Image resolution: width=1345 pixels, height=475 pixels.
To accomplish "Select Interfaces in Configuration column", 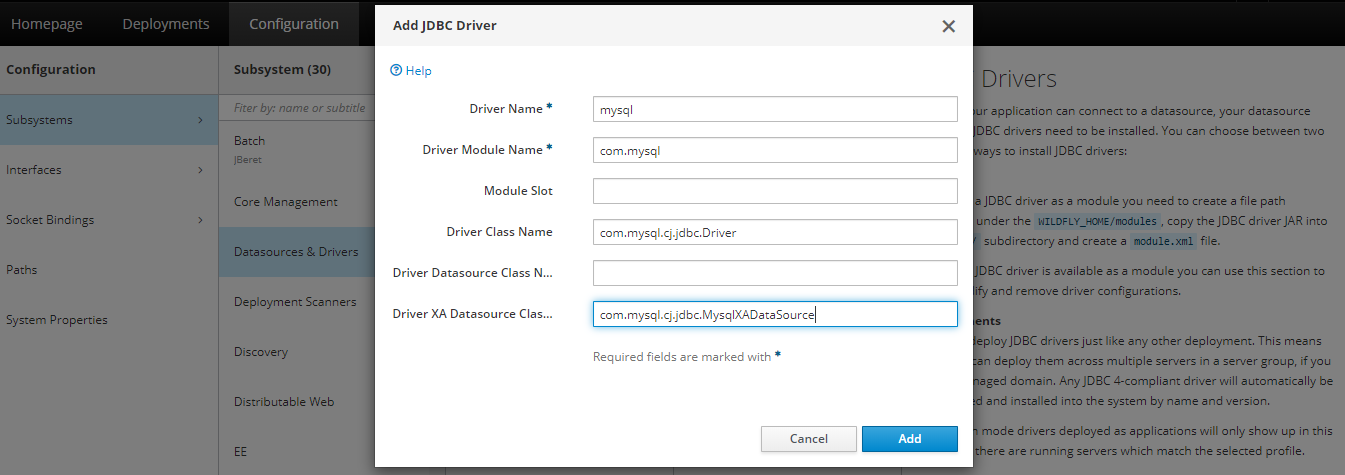I will (x=109, y=170).
